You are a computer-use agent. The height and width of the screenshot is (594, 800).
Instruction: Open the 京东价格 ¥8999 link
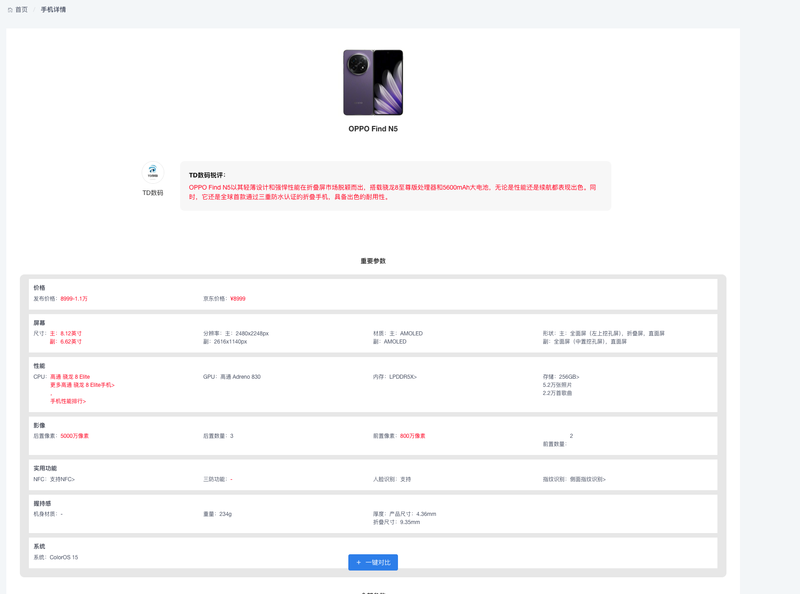point(238,299)
